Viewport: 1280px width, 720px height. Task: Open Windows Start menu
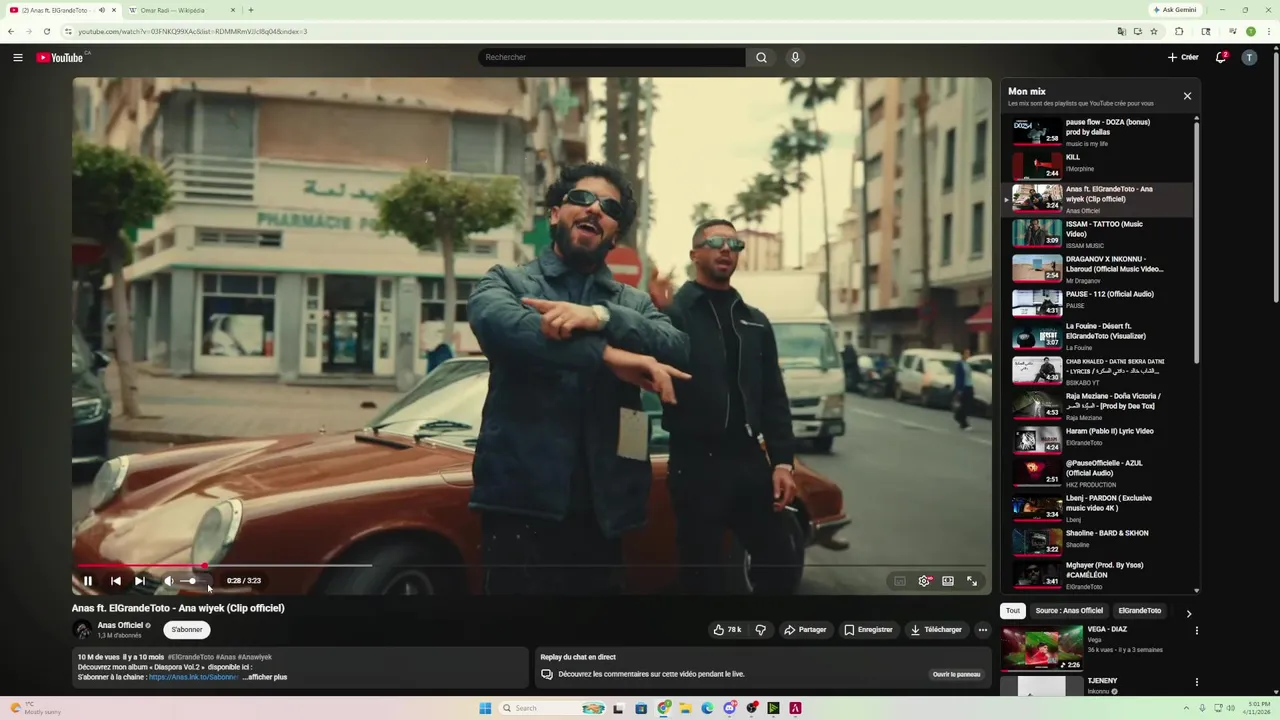click(485, 708)
